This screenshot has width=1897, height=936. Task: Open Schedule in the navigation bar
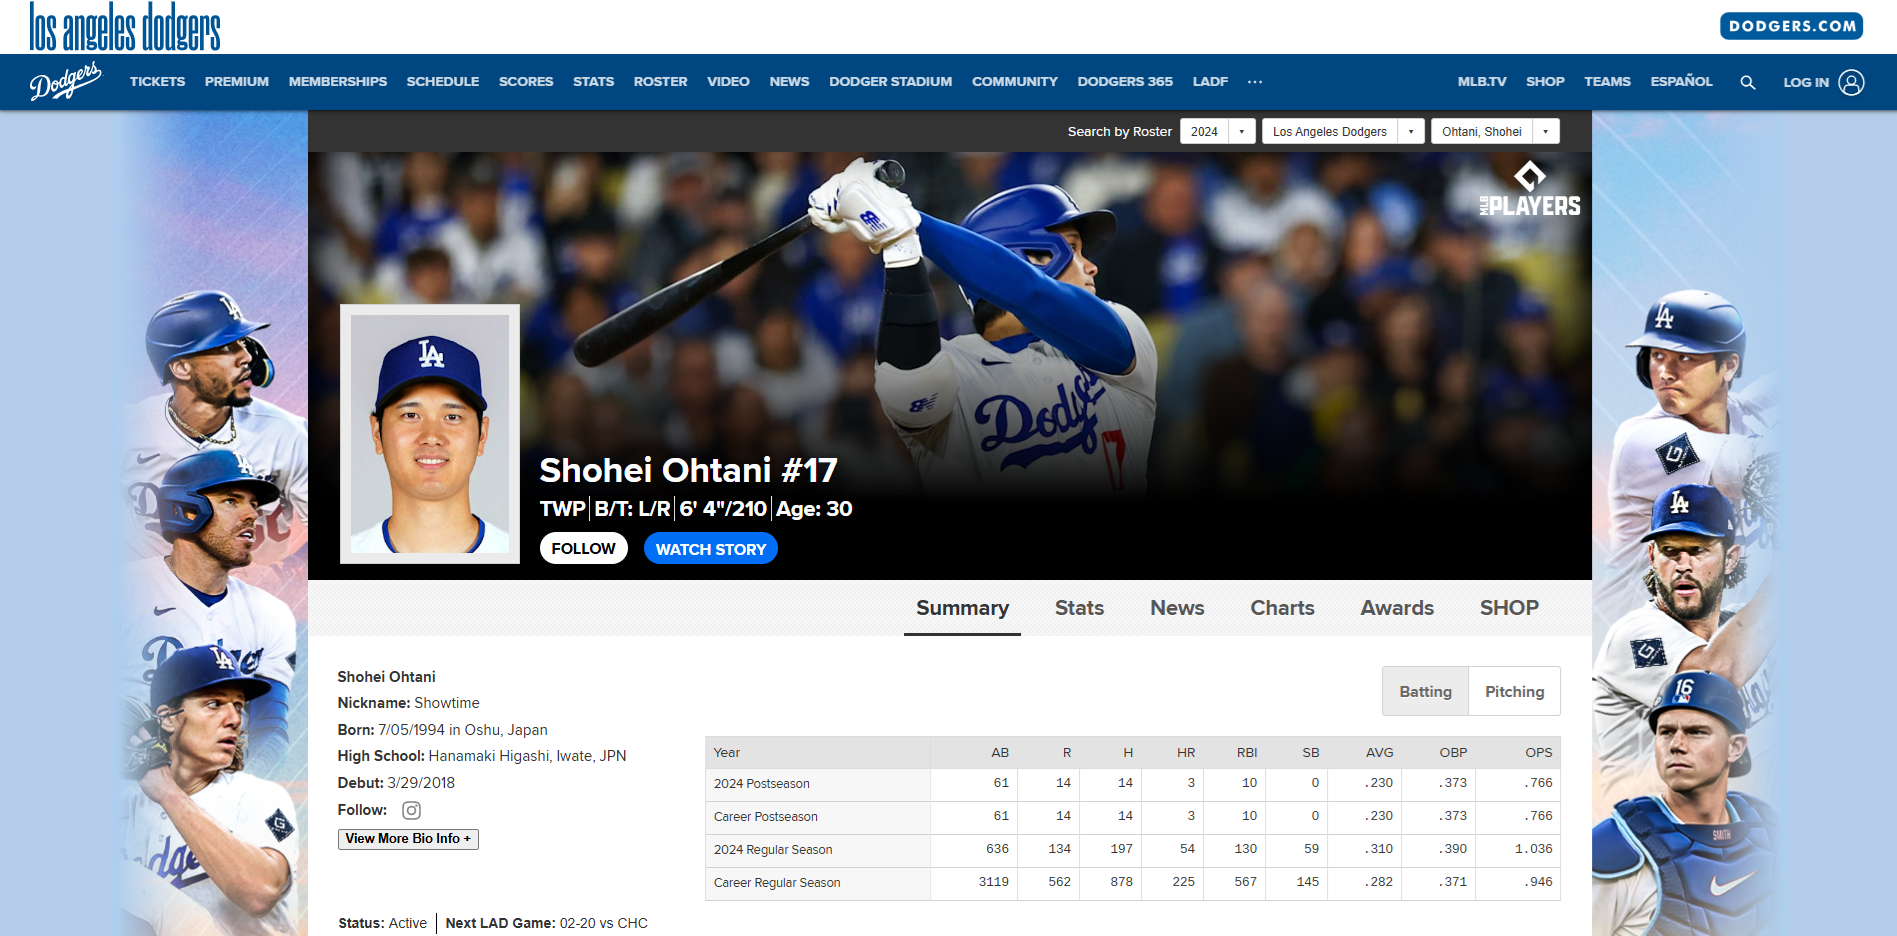(442, 82)
